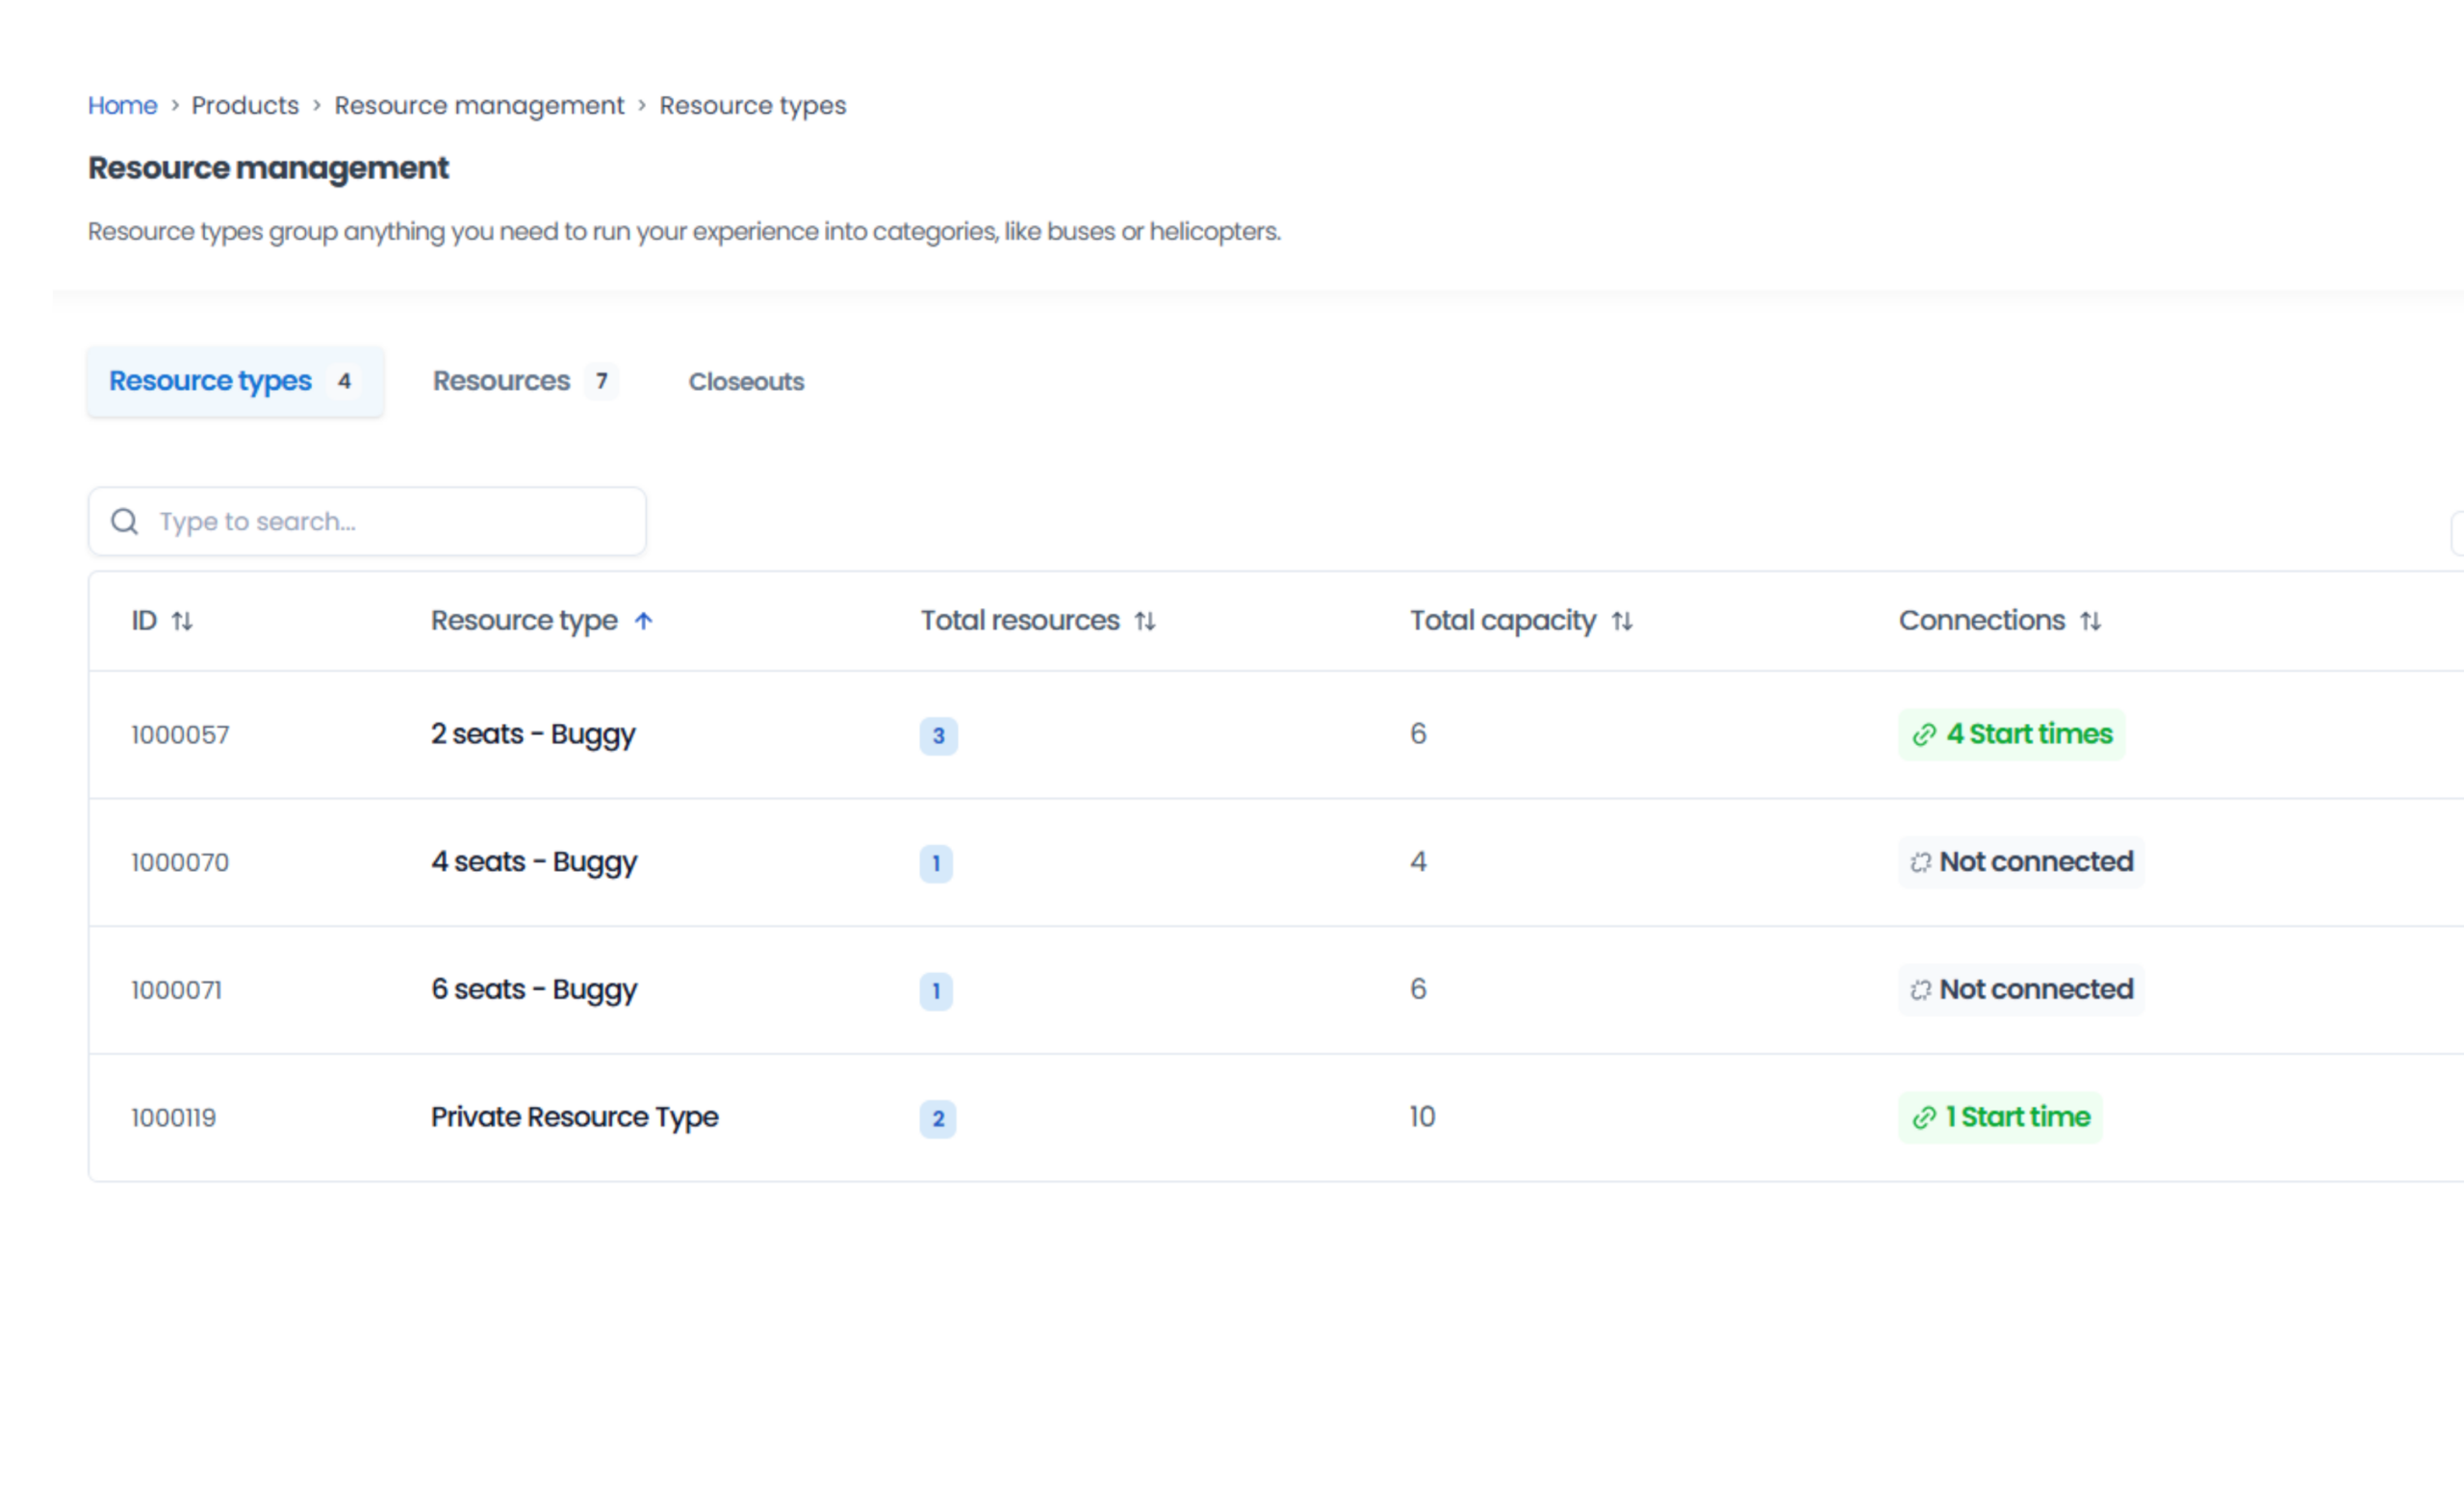Image resolution: width=2464 pixels, height=1511 pixels.
Task: Click the Connections column sort icon
Action: (2090, 621)
